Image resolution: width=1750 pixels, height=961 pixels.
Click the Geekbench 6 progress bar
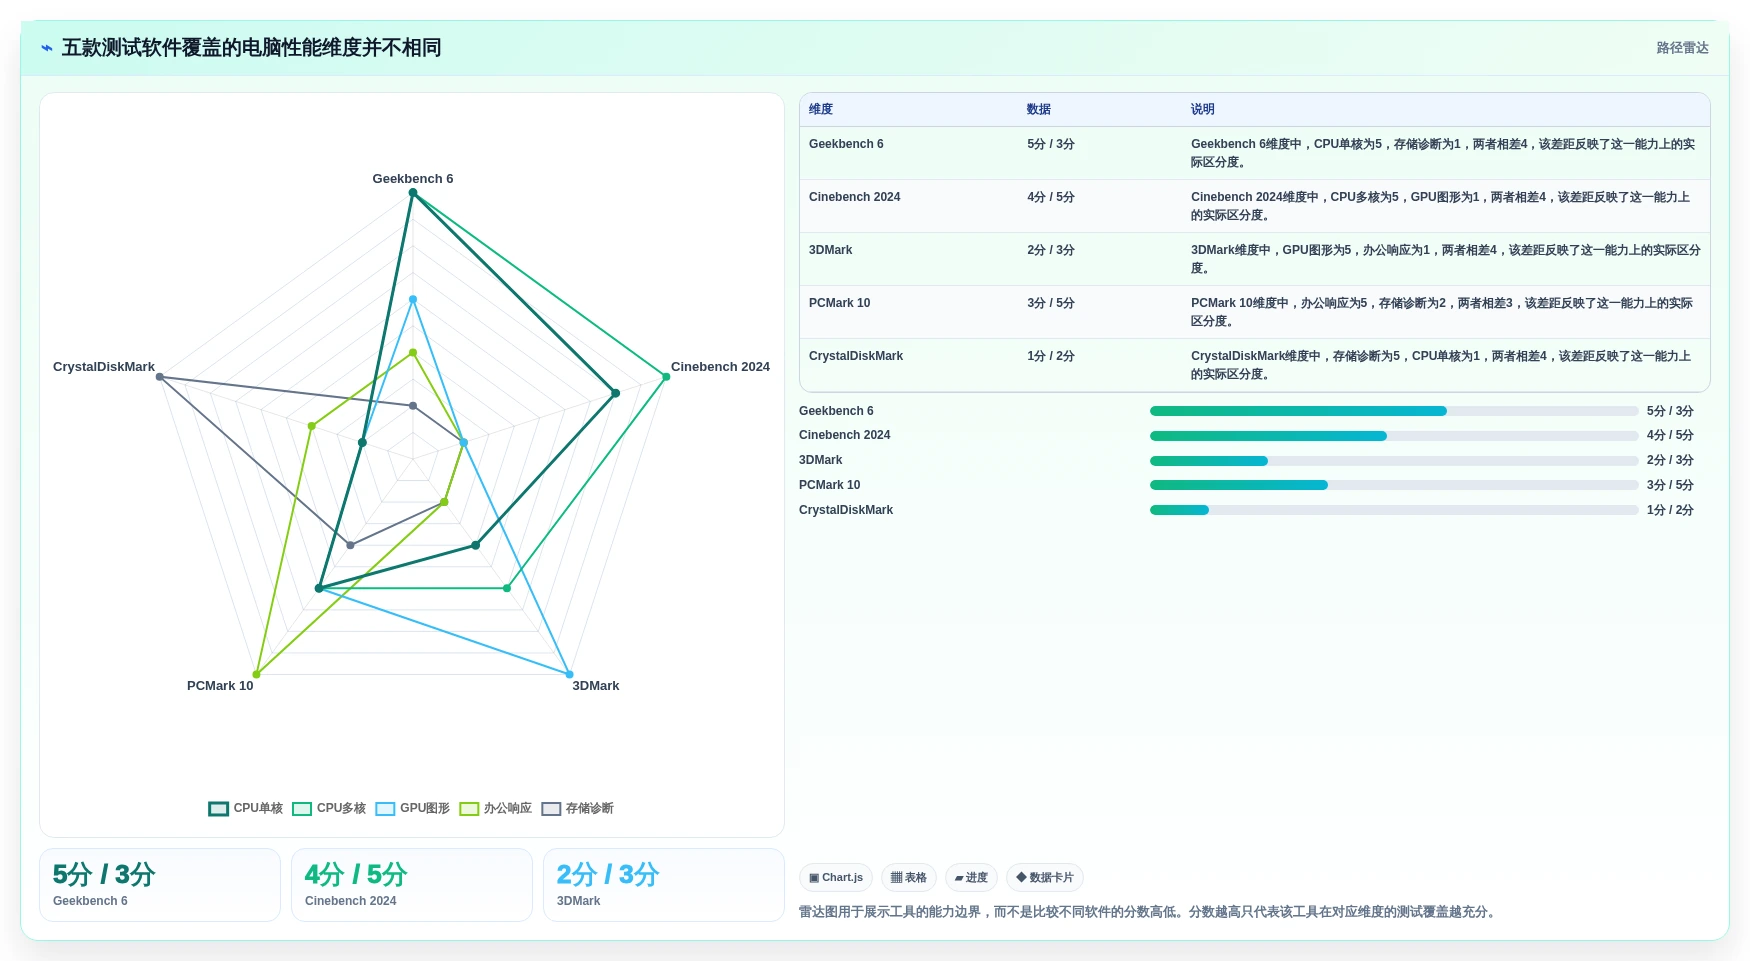tap(1394, 411)
